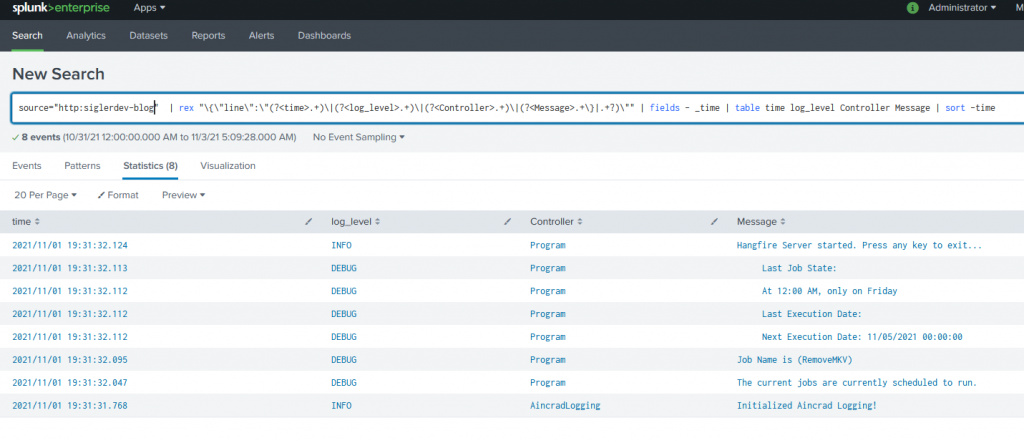Click the AincradLogging controller value
This screenshot has height=443, width=1024.
click(565, 405)
